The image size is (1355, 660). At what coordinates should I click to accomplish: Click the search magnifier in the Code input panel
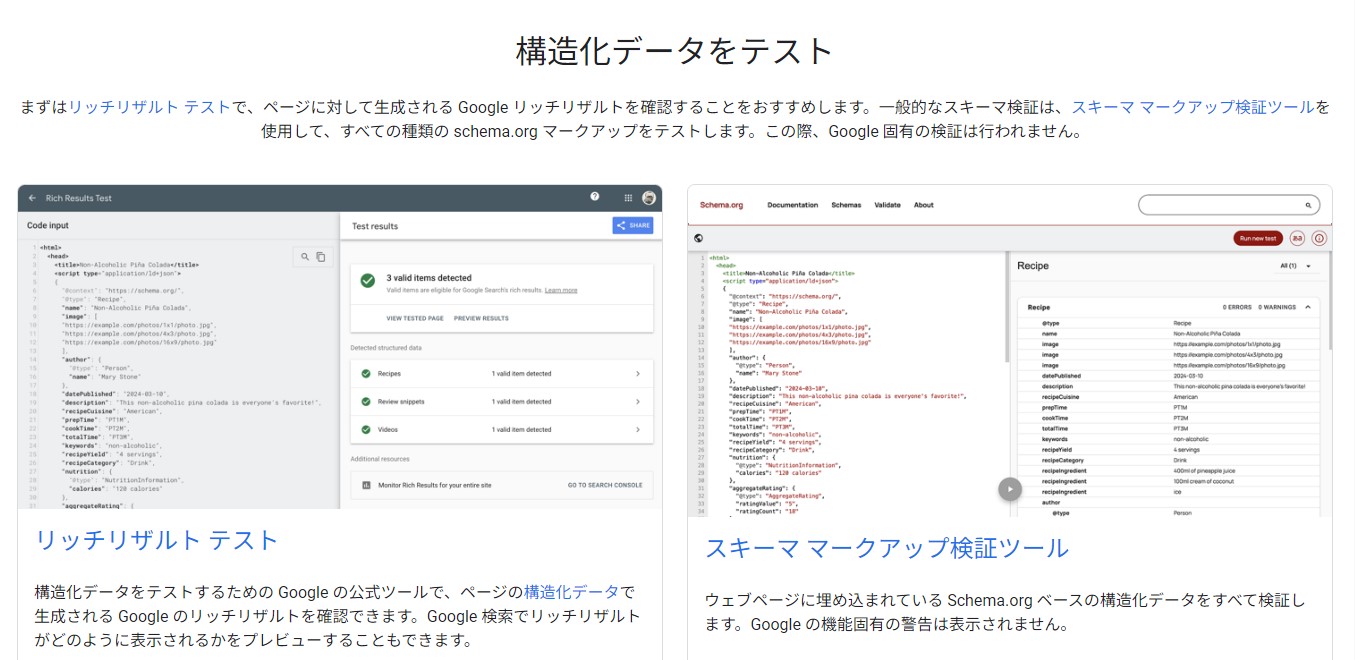click(x=305, y=257)
